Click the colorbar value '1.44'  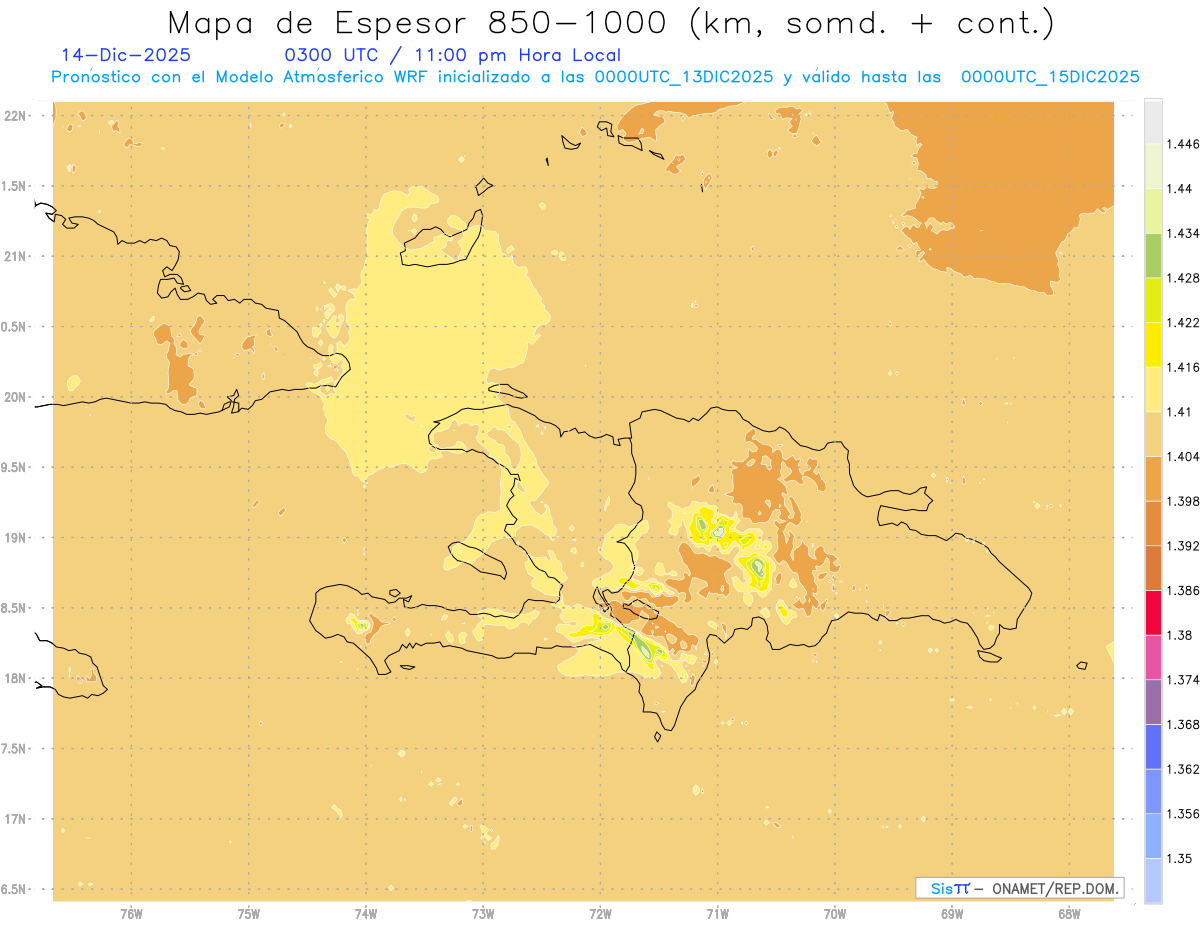click(x=1181, y=188)
